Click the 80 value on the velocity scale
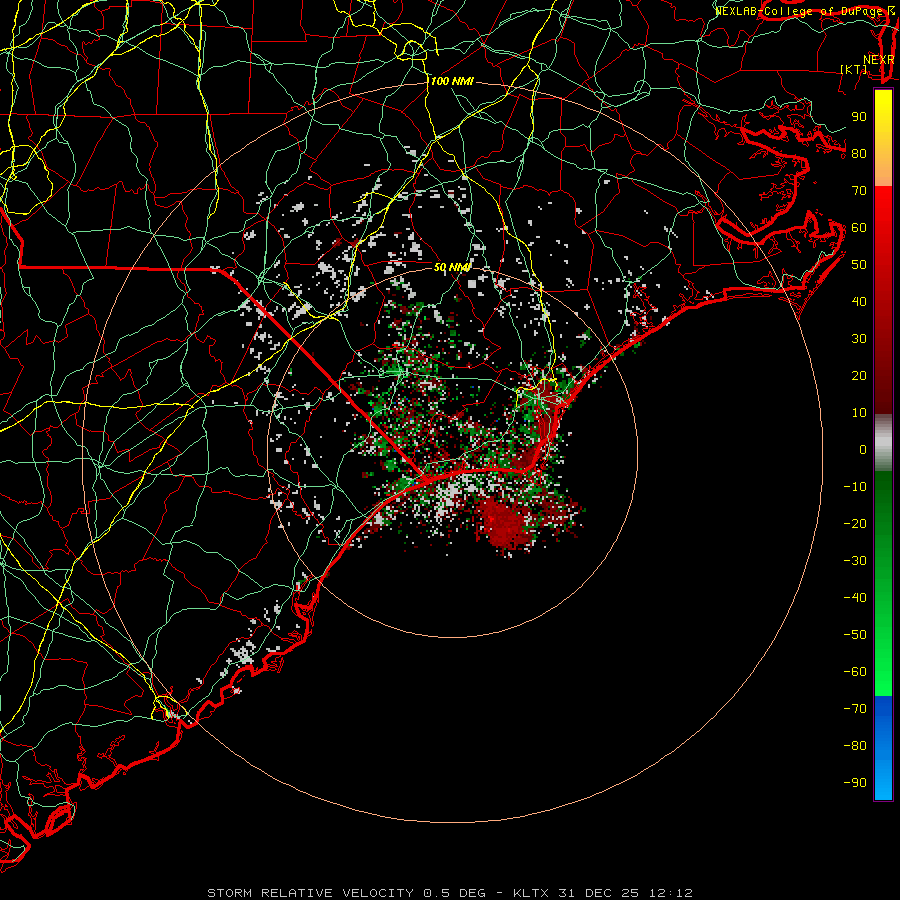The height and width of the screenshot is (900, 900). (859, 154)
